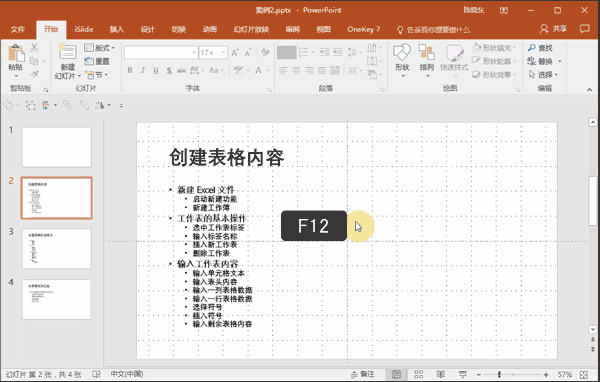Click the strikethrough abc icon
This screenshot has width=600, height=382.
tap(181, 70)
